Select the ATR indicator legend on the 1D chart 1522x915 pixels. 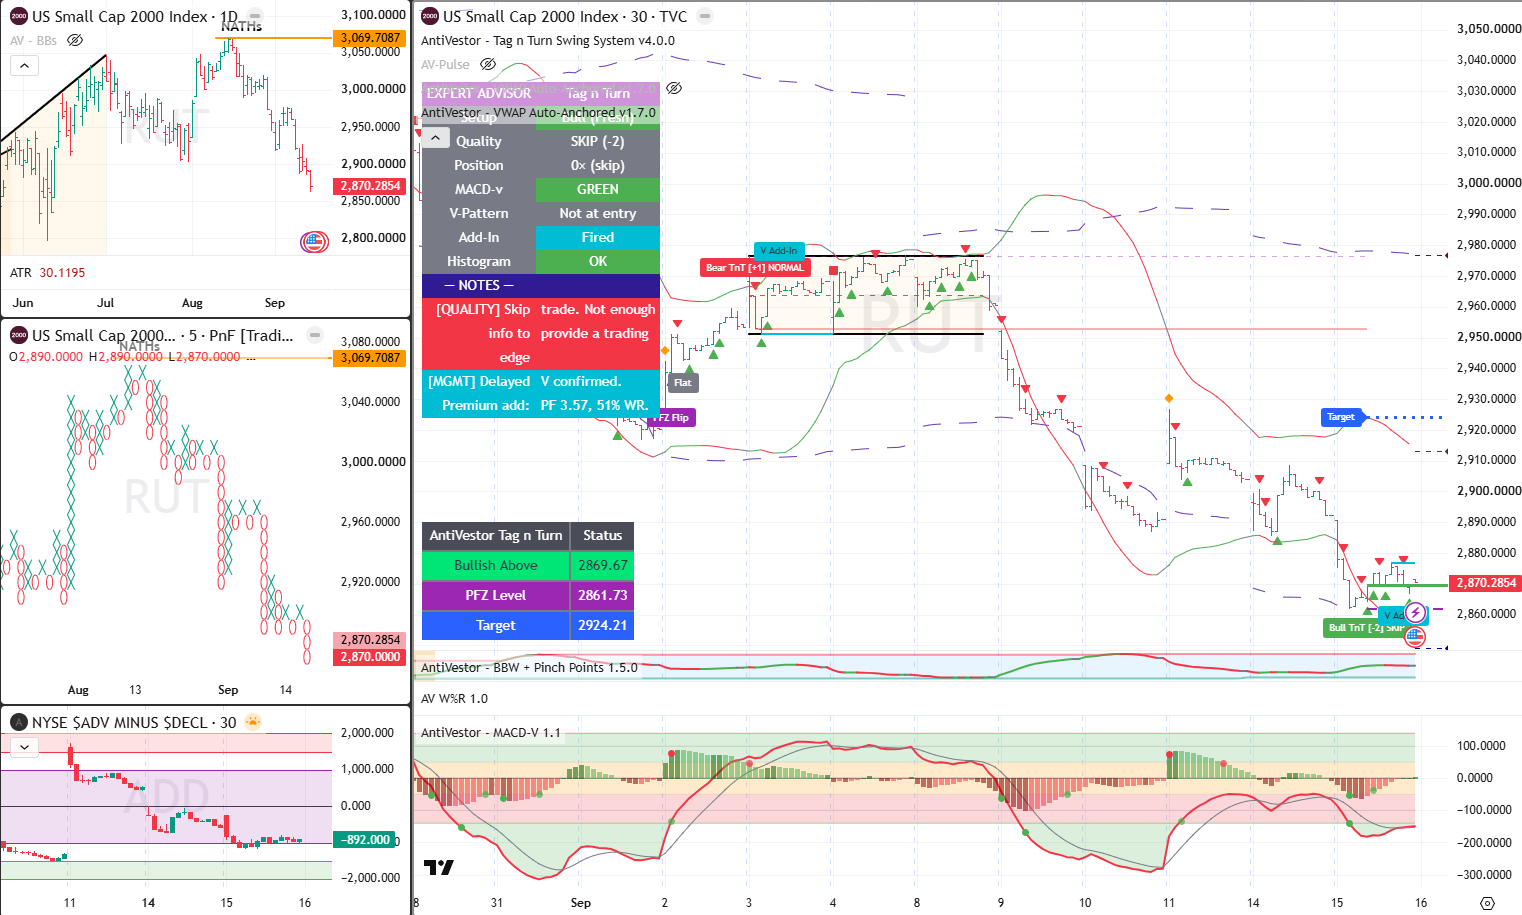[x=21, y=272]
